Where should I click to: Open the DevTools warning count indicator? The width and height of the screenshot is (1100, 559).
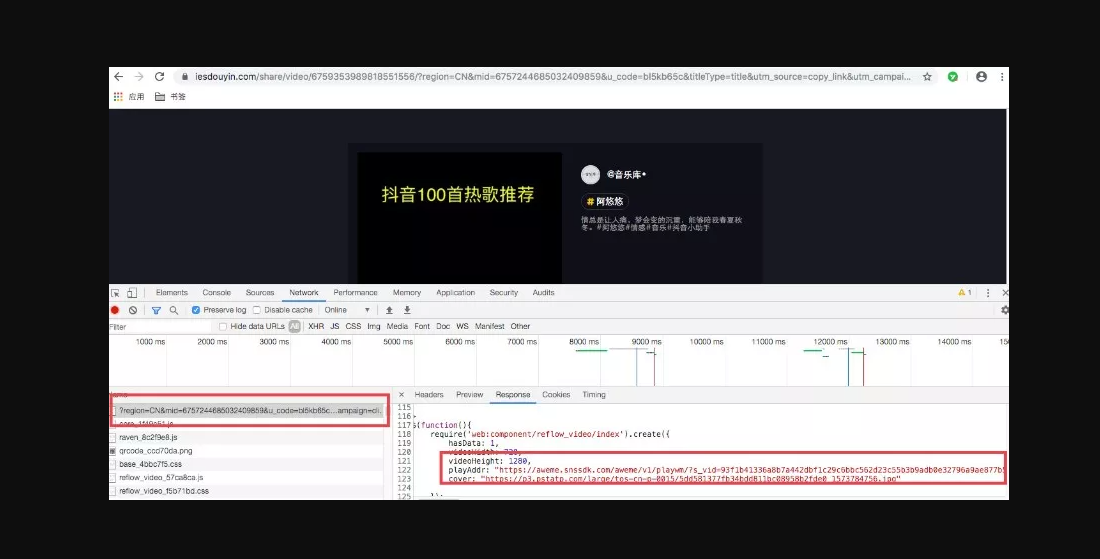tap(965, 292)
